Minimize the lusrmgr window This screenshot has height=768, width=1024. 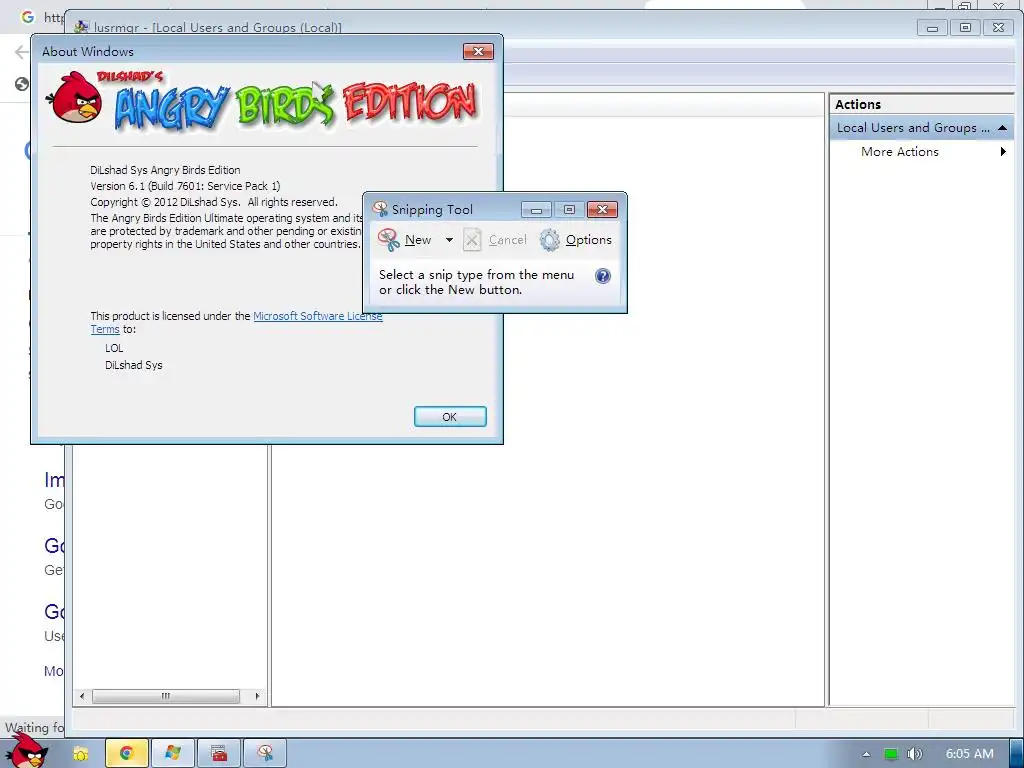[x=933, y=27]
